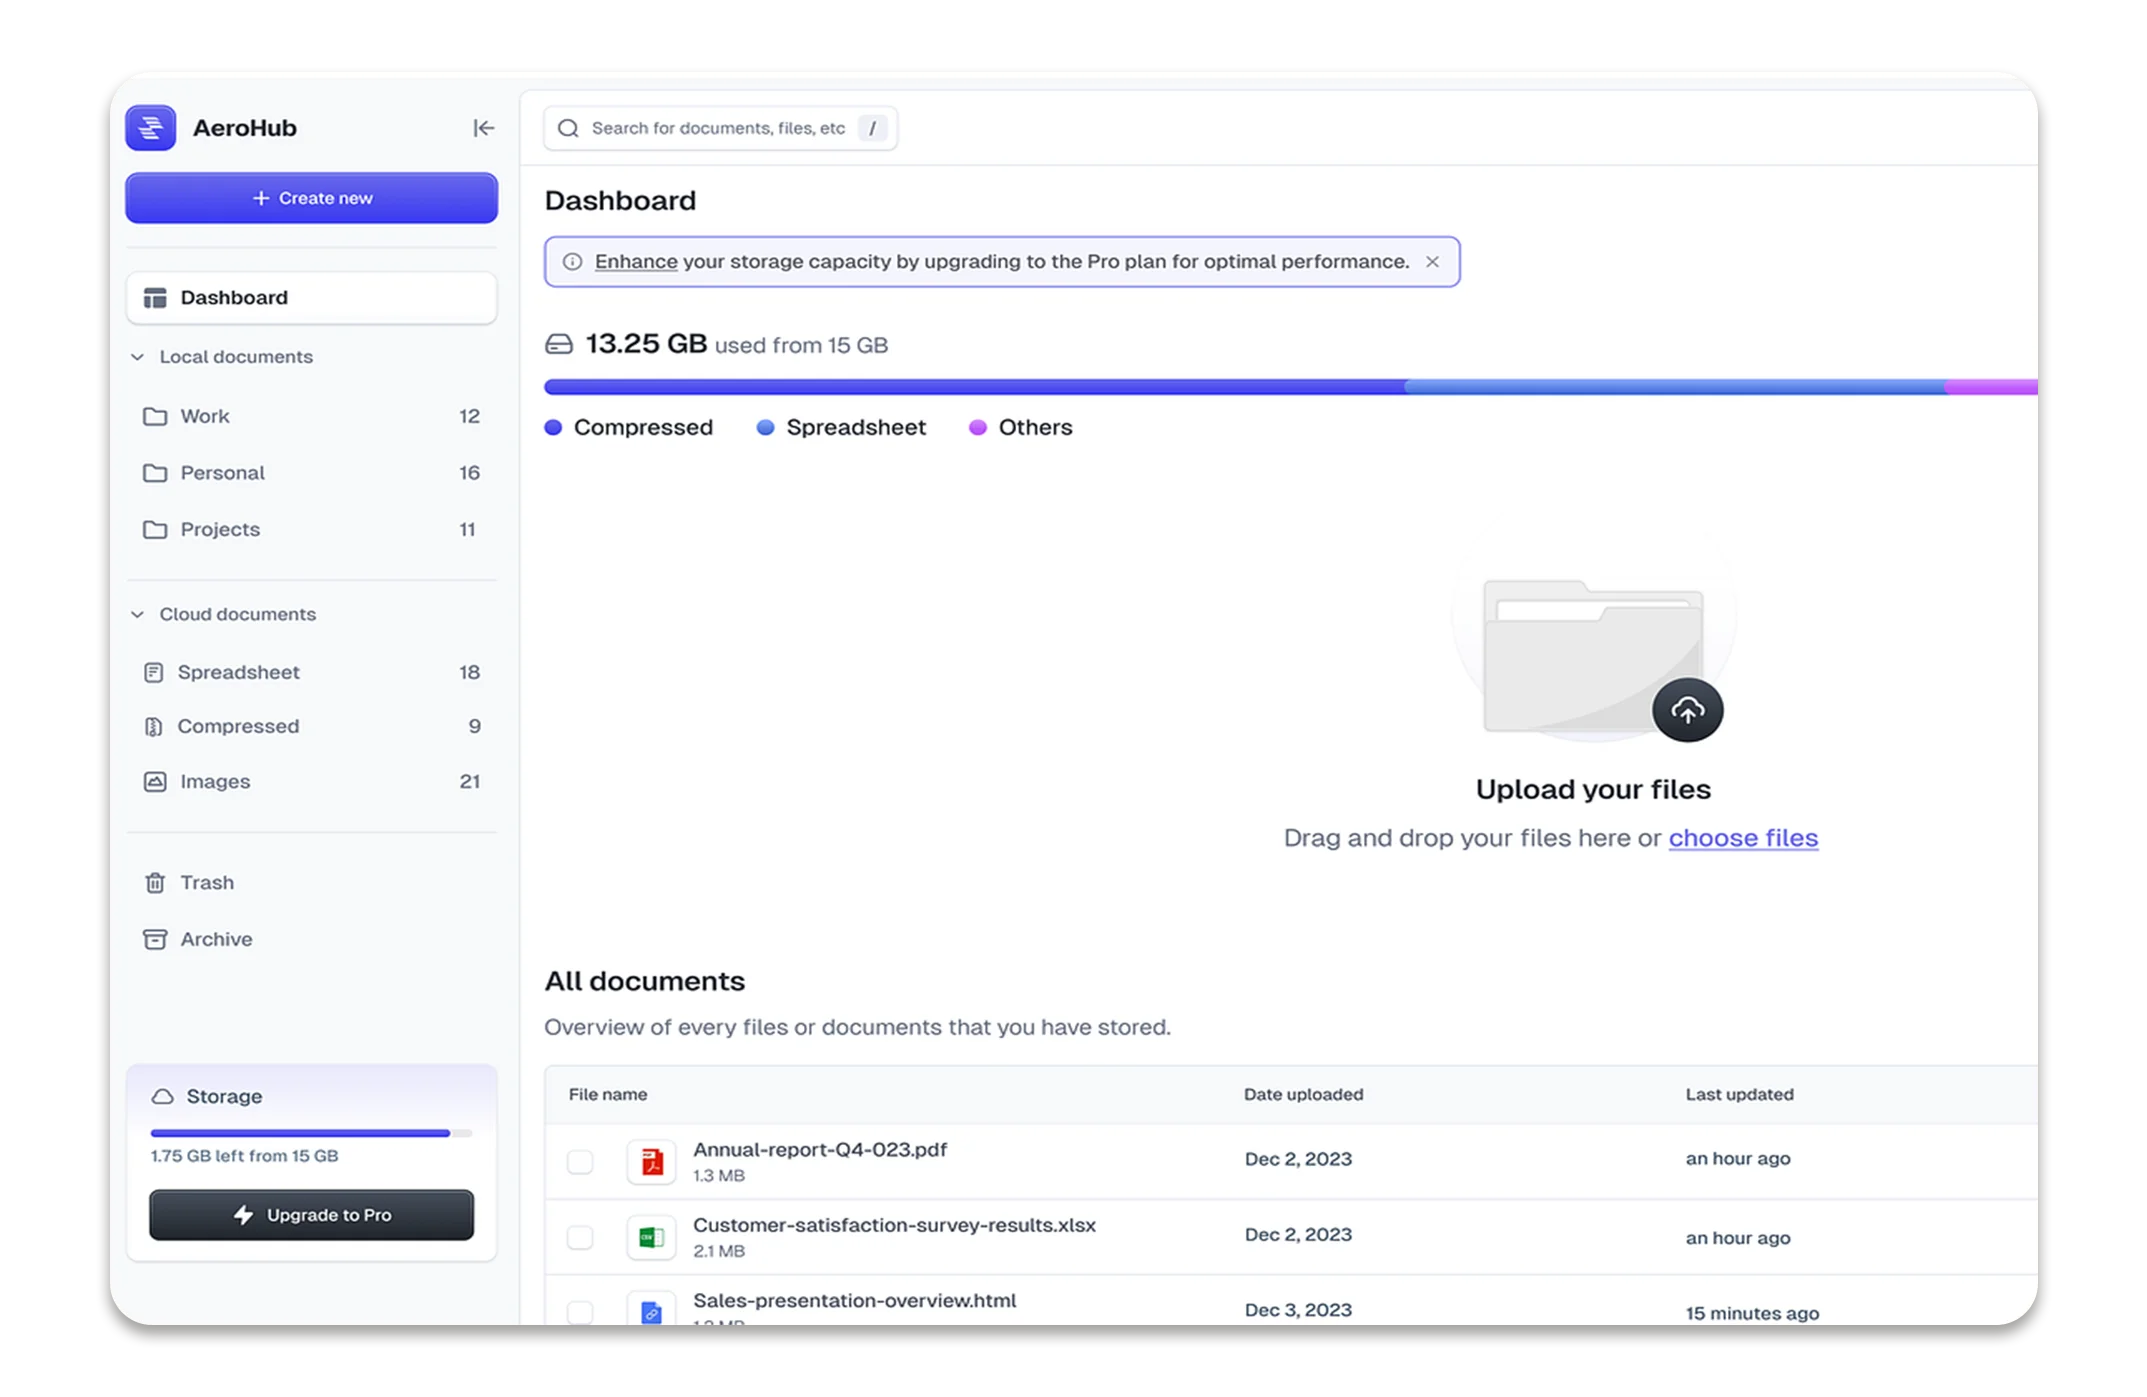Click the cloud upload icon on folder

[x=1687, y=711]
